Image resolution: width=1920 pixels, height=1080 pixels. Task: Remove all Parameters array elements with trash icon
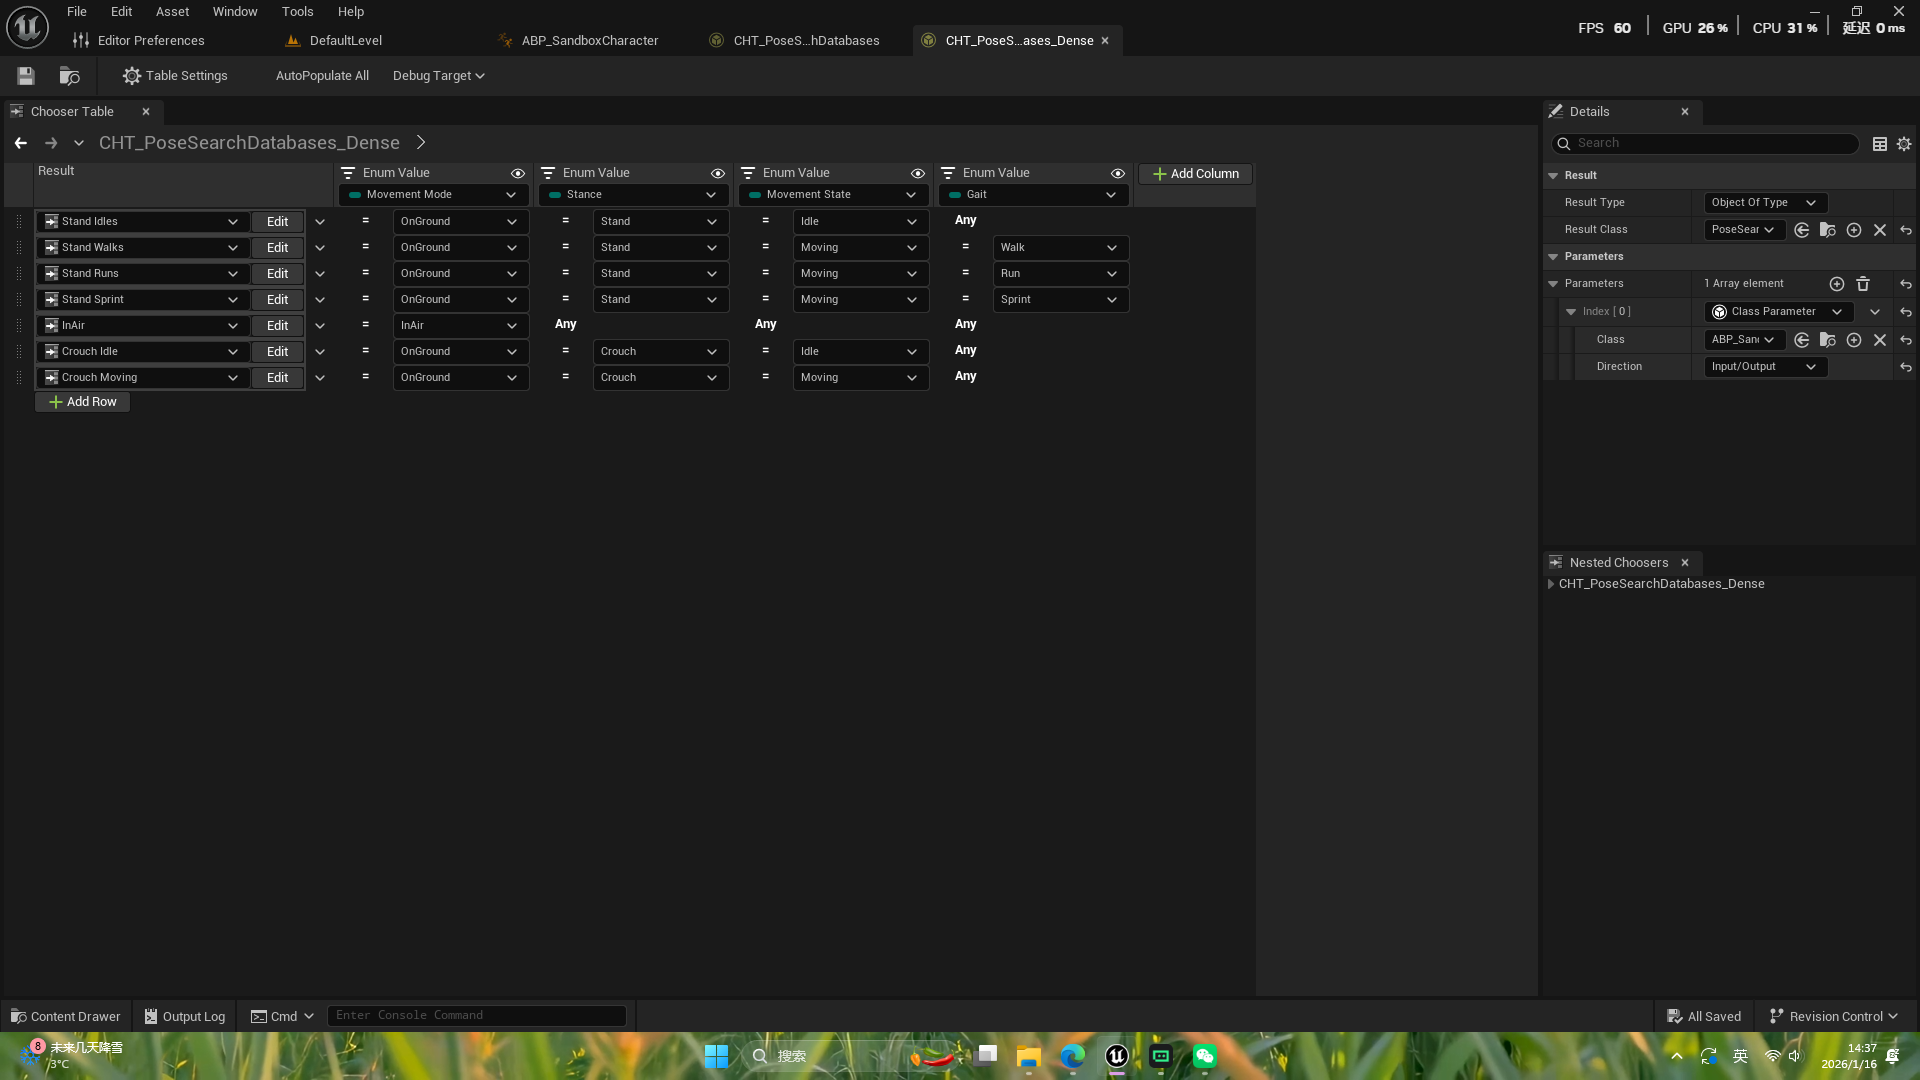coord(1862,284)
